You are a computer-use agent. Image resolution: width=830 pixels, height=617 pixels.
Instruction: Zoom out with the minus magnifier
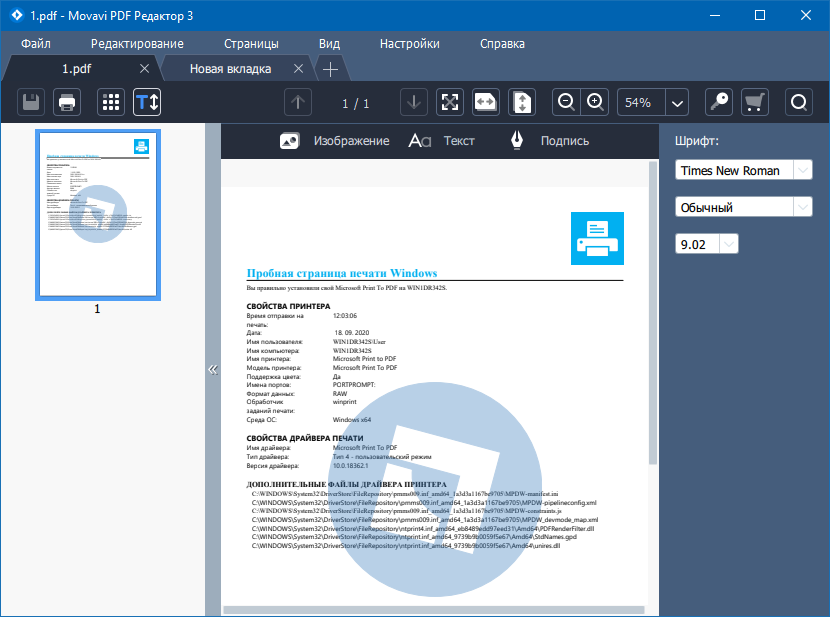[567, 102]
